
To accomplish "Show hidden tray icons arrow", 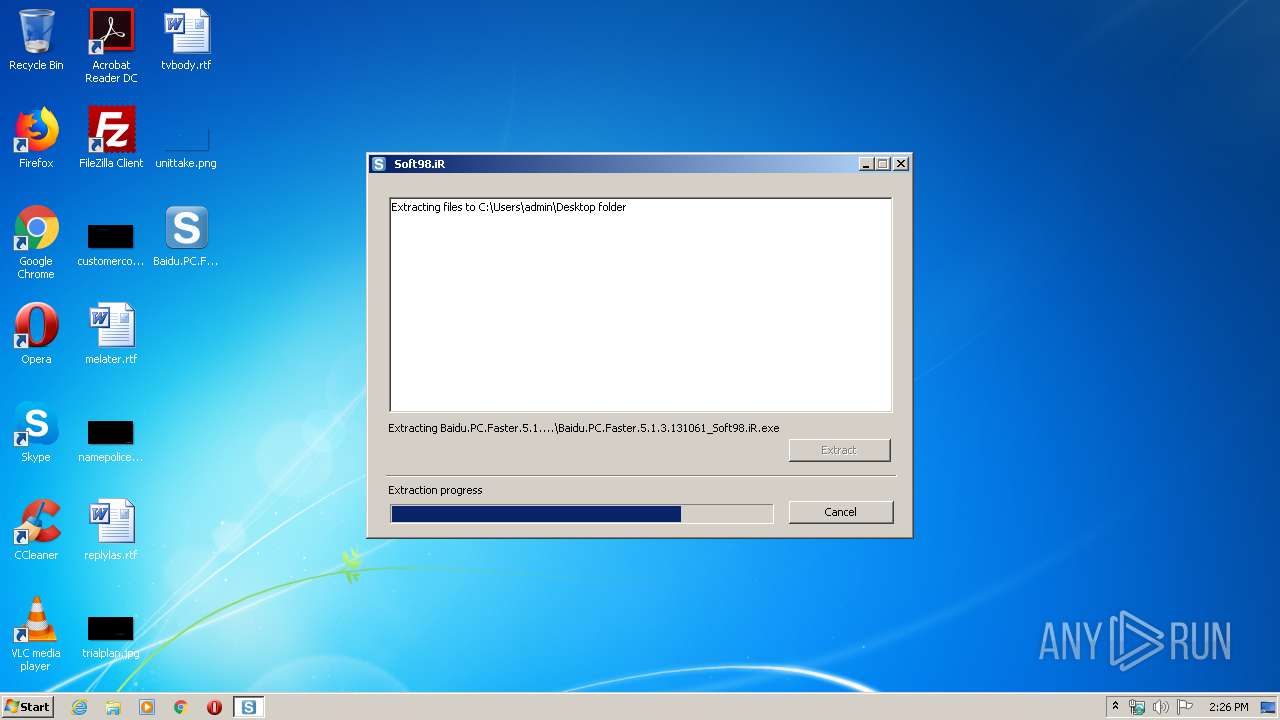I will point(1115,707).
